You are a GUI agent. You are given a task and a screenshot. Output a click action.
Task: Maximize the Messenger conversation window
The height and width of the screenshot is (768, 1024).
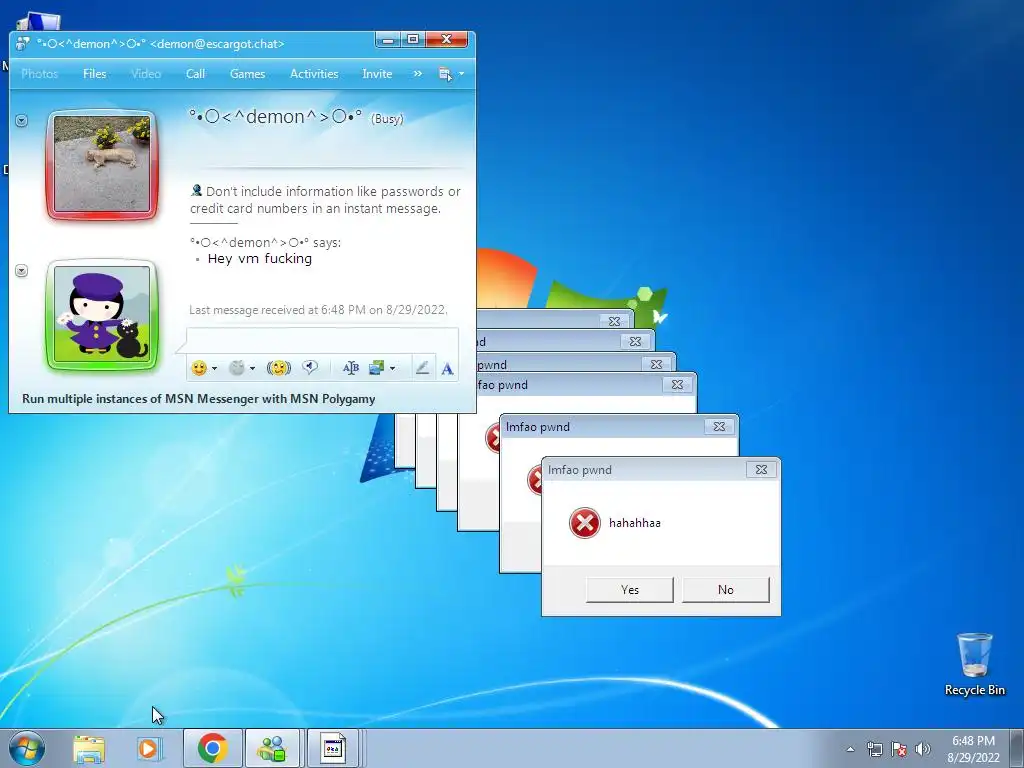click(x=413, y=40)
